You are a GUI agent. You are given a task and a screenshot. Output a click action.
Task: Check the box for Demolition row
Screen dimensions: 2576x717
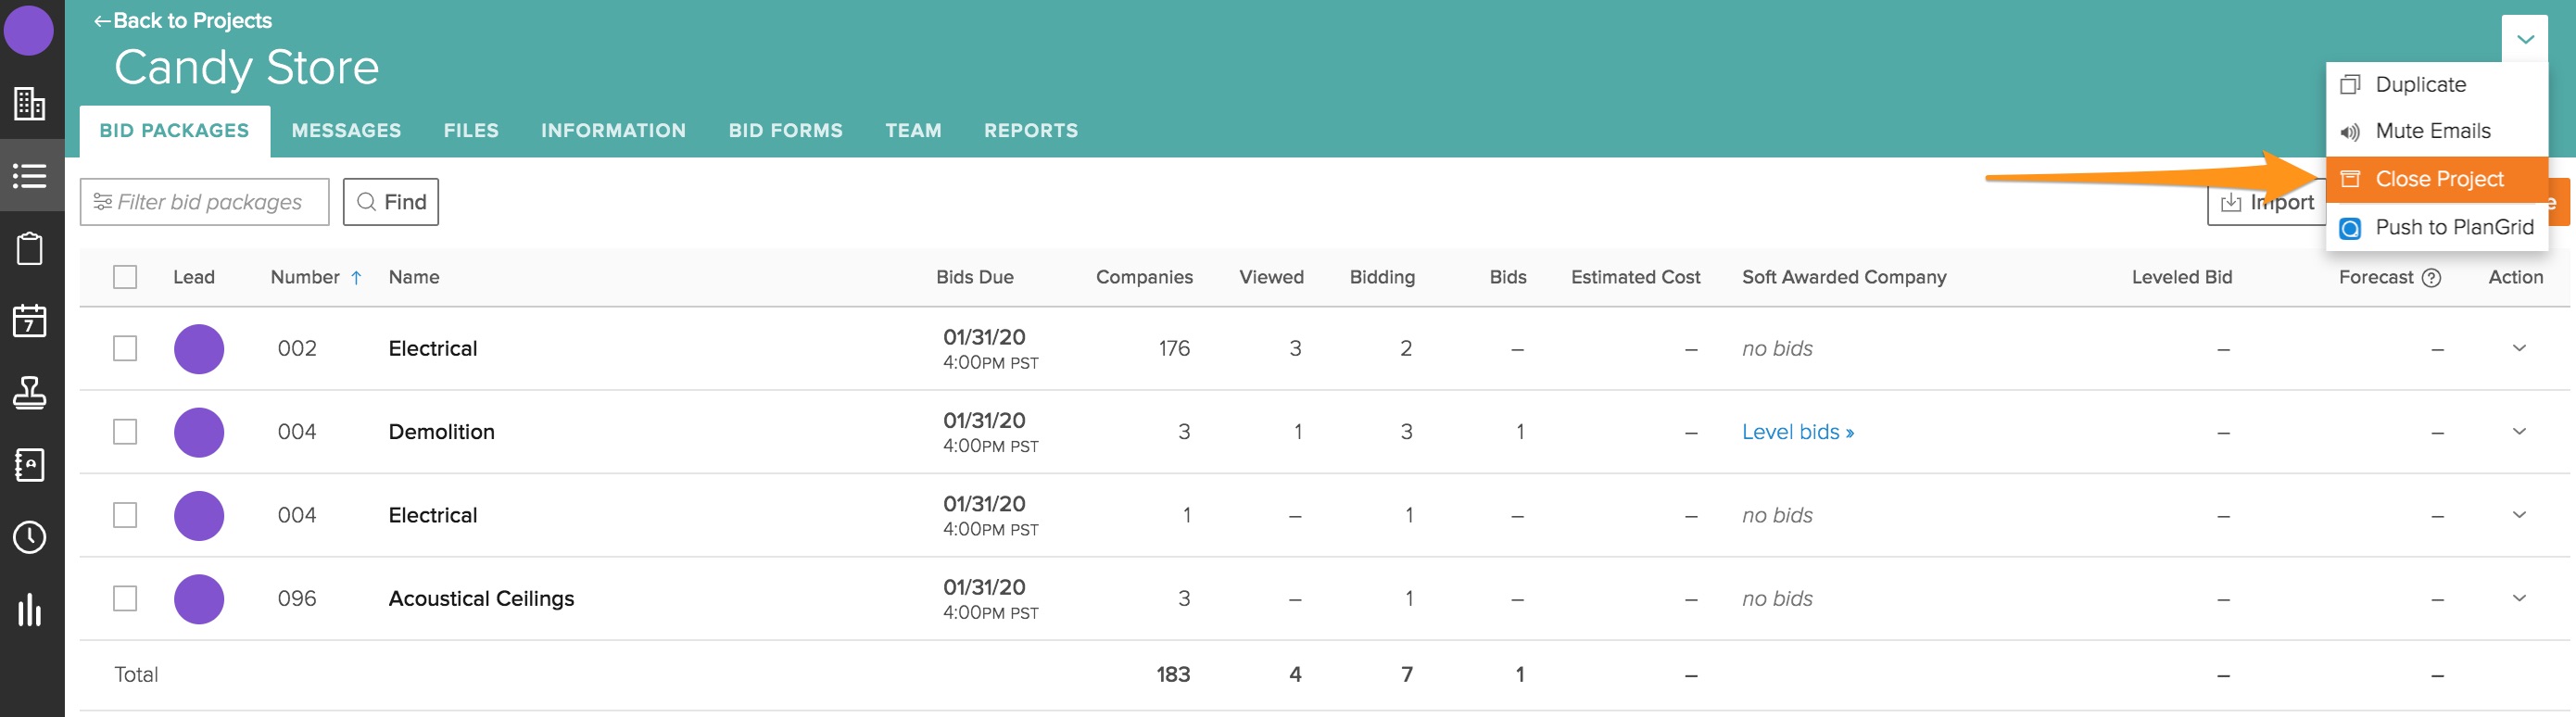coord(125,432)
